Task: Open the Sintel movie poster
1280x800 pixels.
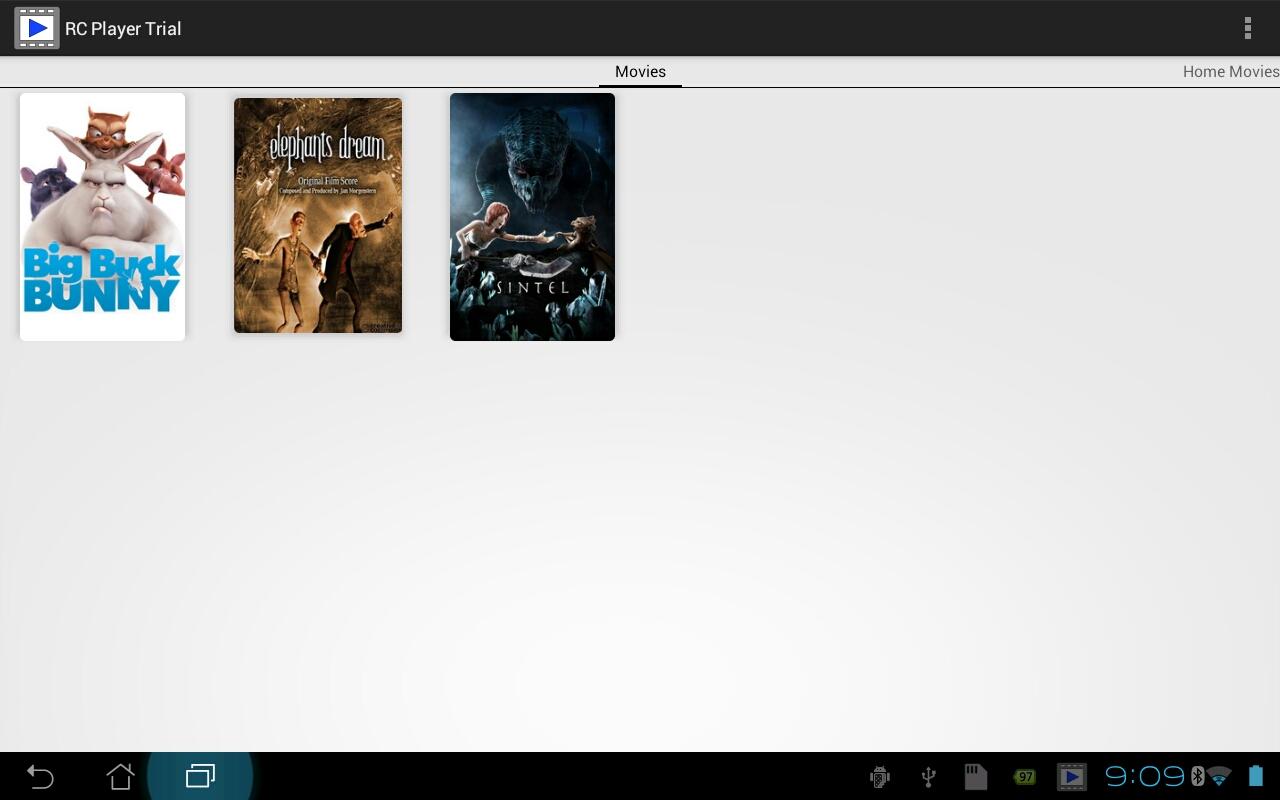Action: tap(532, 217)
